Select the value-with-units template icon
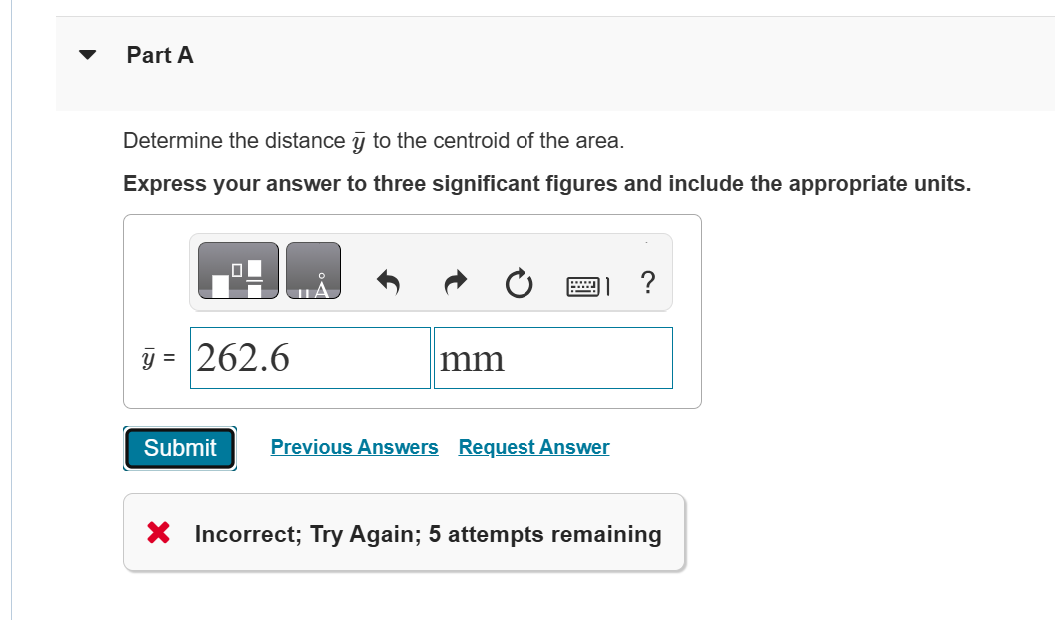Viewport: 1055px width, 620px height. (x=238, y=270)
